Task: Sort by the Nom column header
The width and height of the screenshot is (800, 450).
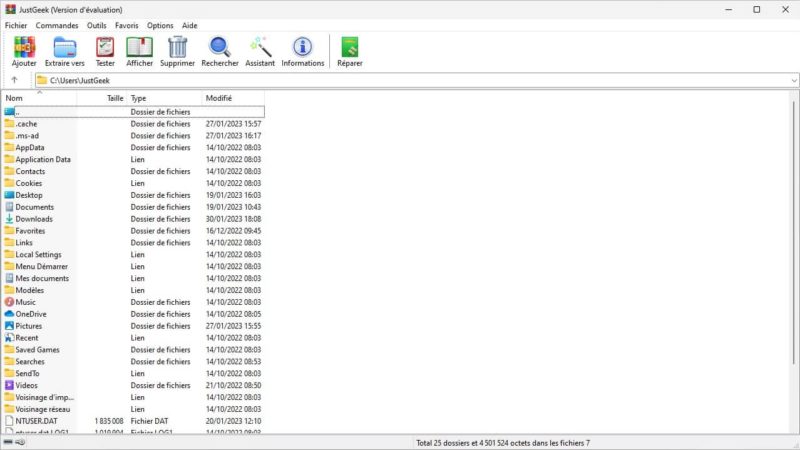Action: [x=39, y=98]
